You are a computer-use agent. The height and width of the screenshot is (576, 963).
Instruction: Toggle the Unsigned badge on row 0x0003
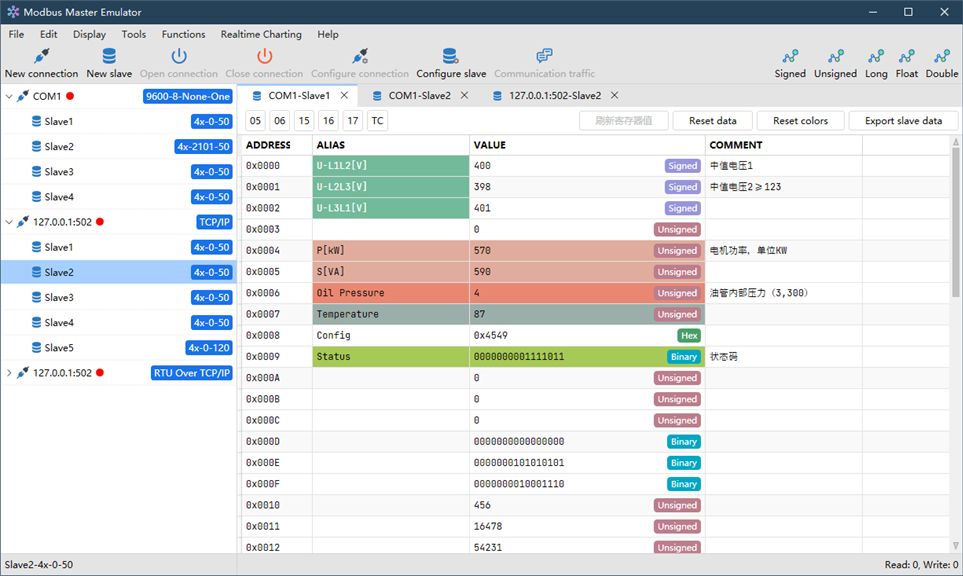[x=677, y=230]
